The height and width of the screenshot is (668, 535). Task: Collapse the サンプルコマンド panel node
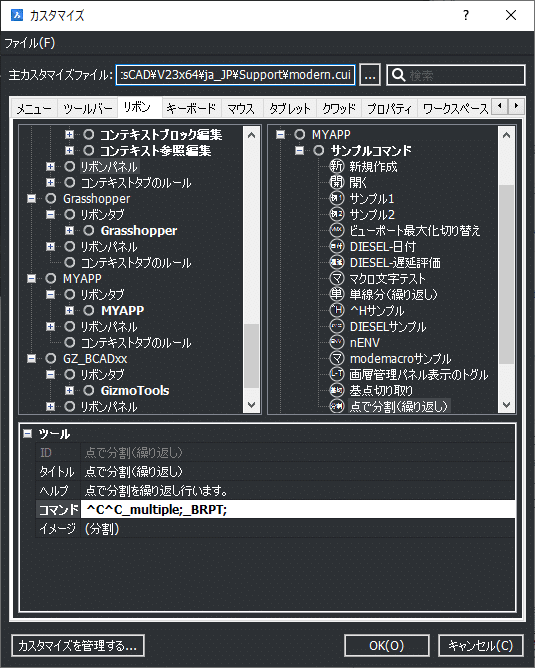tap(299, 150)
